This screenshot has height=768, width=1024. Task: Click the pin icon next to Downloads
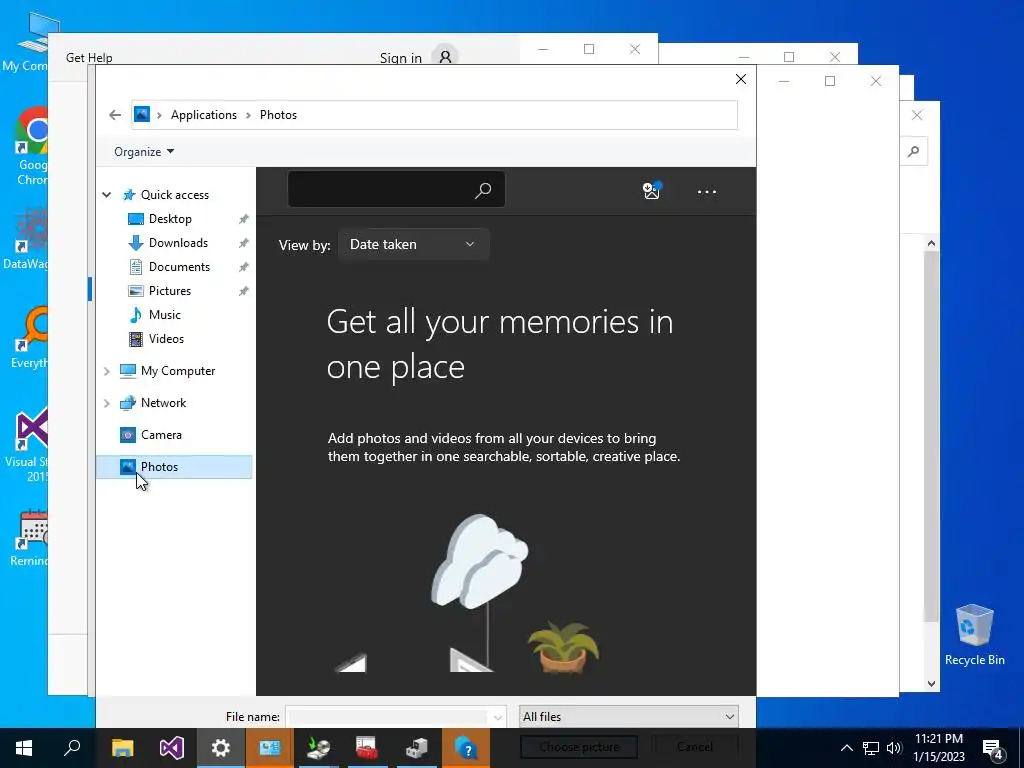244,243
